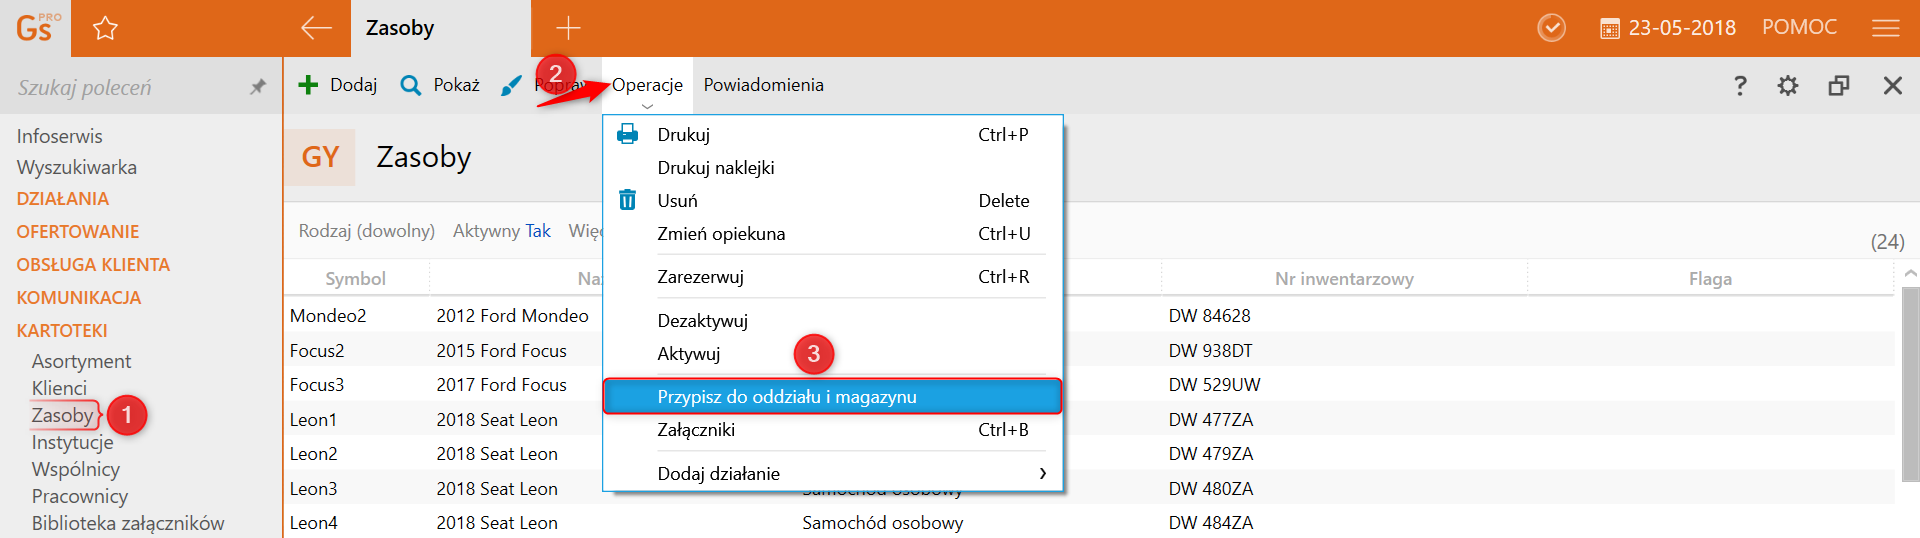Collapse the KARTOTEKI section
1920x538 pixels.
pos(61,331)
